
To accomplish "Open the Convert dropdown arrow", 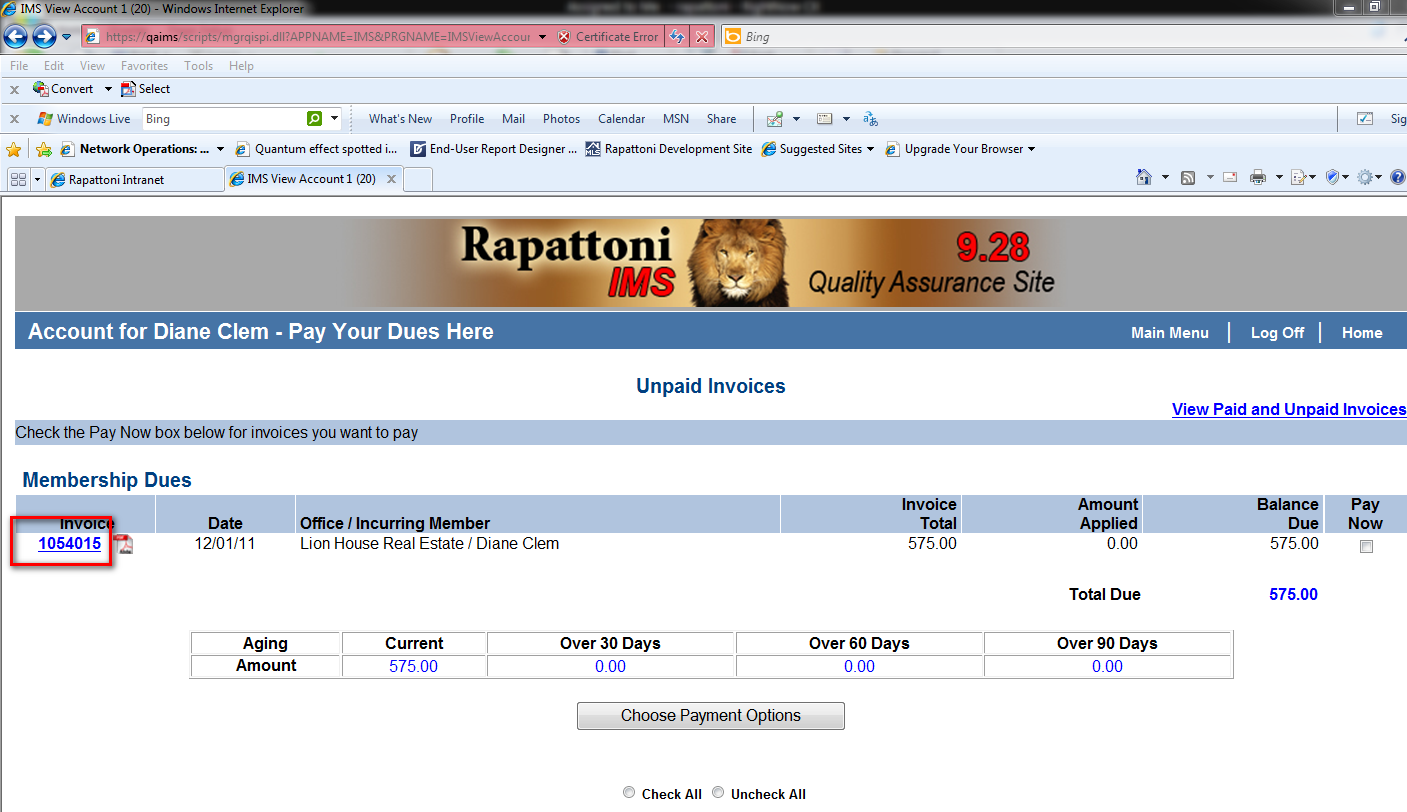I will [108, 89].
